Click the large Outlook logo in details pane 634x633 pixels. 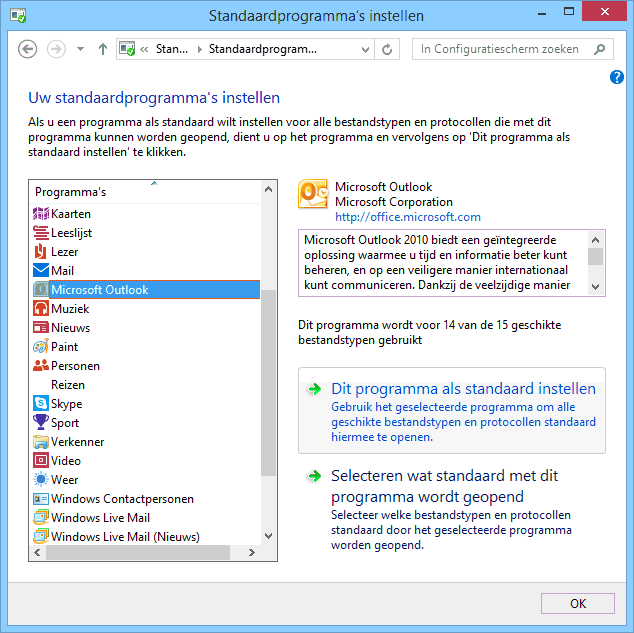click(x=313, y=194)
